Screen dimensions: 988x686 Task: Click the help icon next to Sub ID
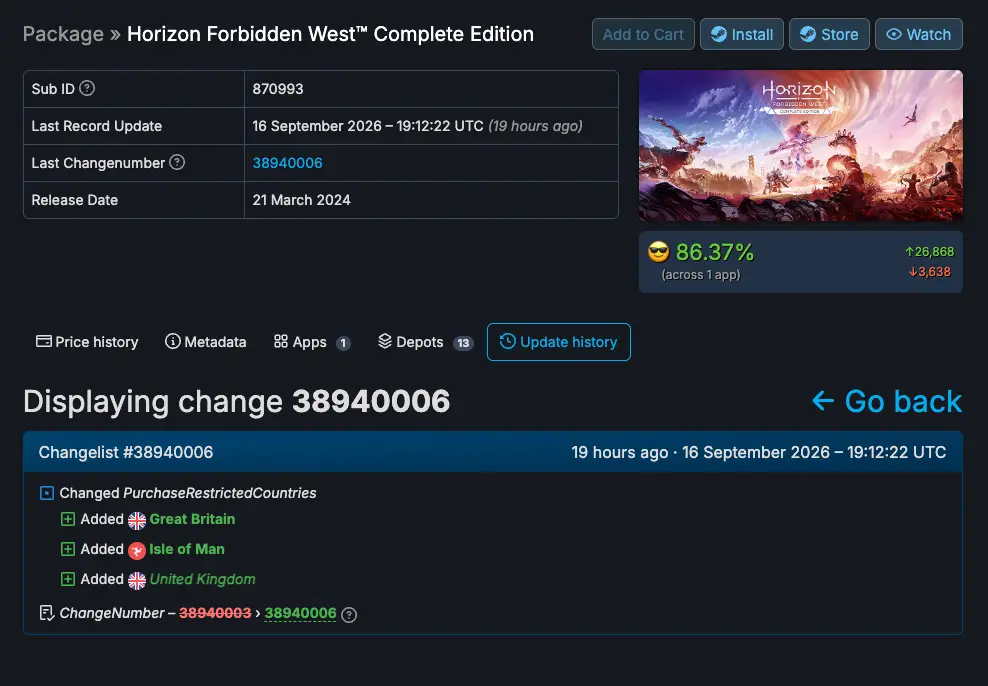pyautogui.click(x=87, y=88)
